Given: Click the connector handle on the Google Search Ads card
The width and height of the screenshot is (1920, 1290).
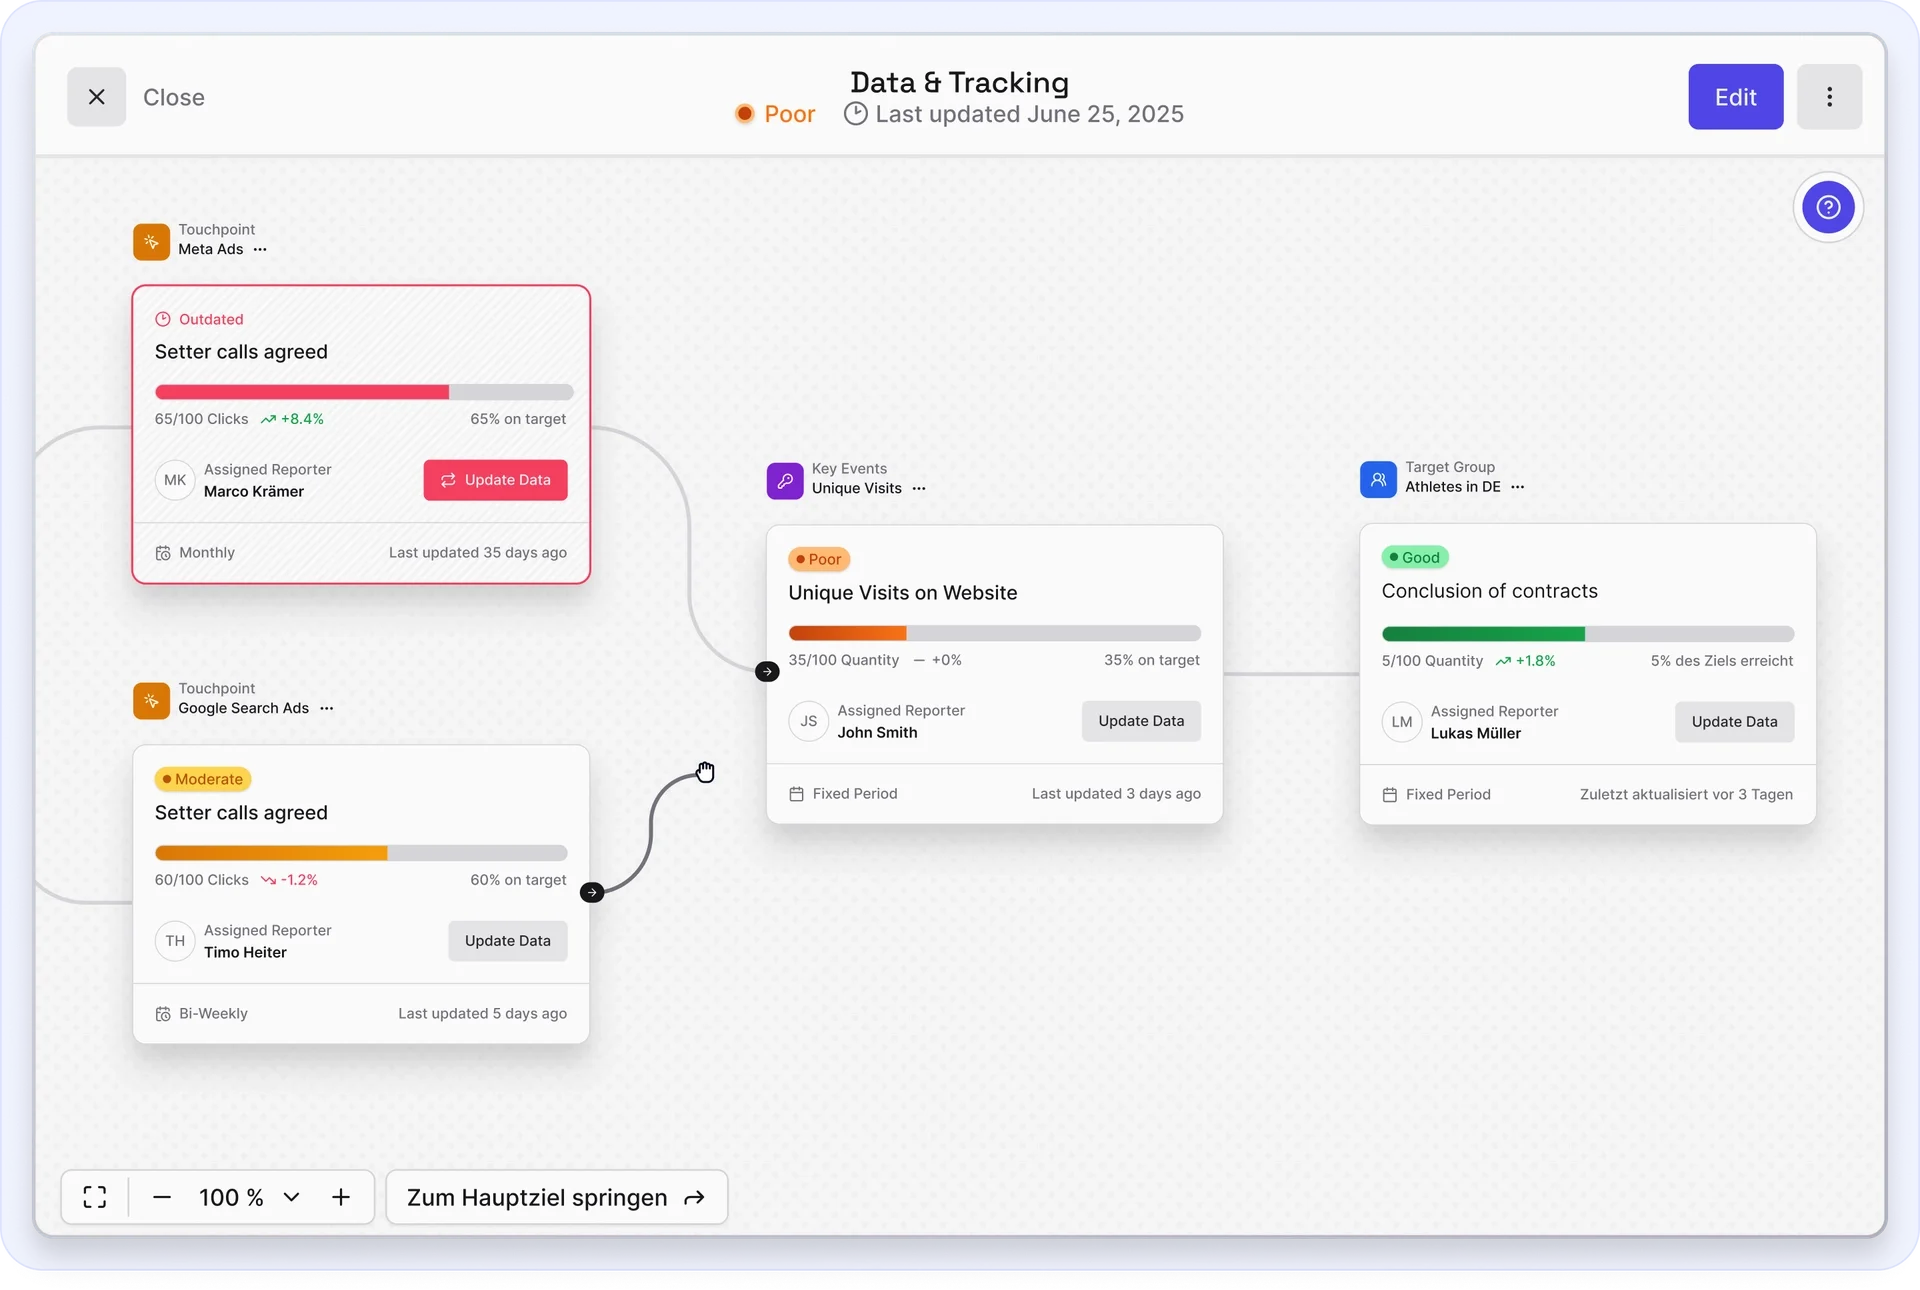Looking at the screenshot, I should pyautogui.click(x=592, y=892).
